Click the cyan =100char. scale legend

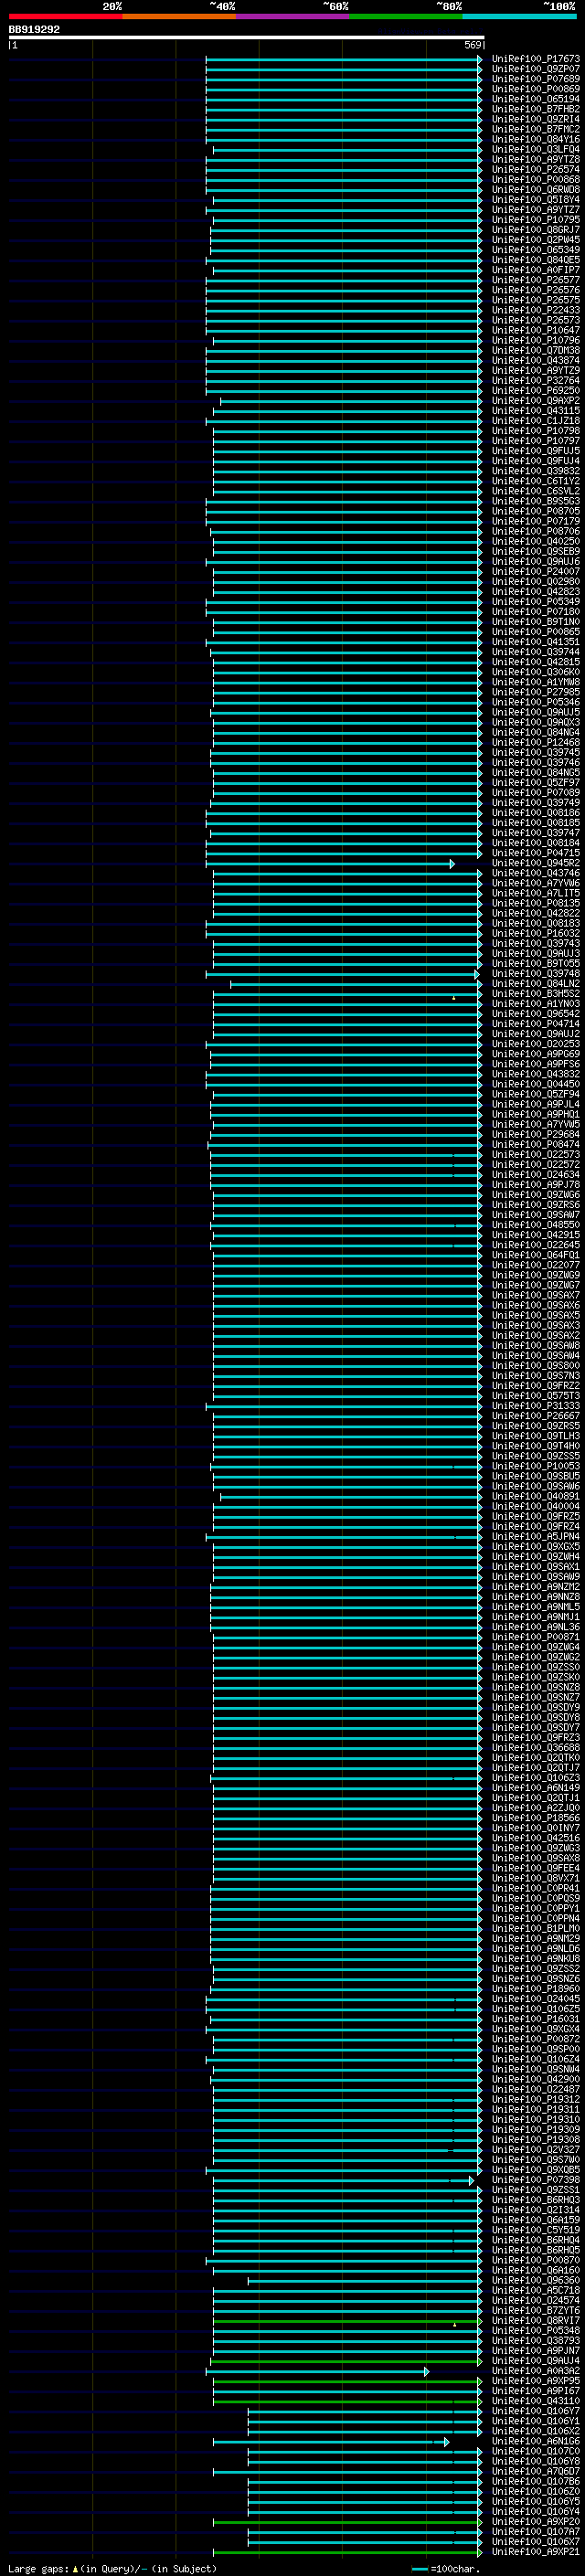tap(446, 2569)
